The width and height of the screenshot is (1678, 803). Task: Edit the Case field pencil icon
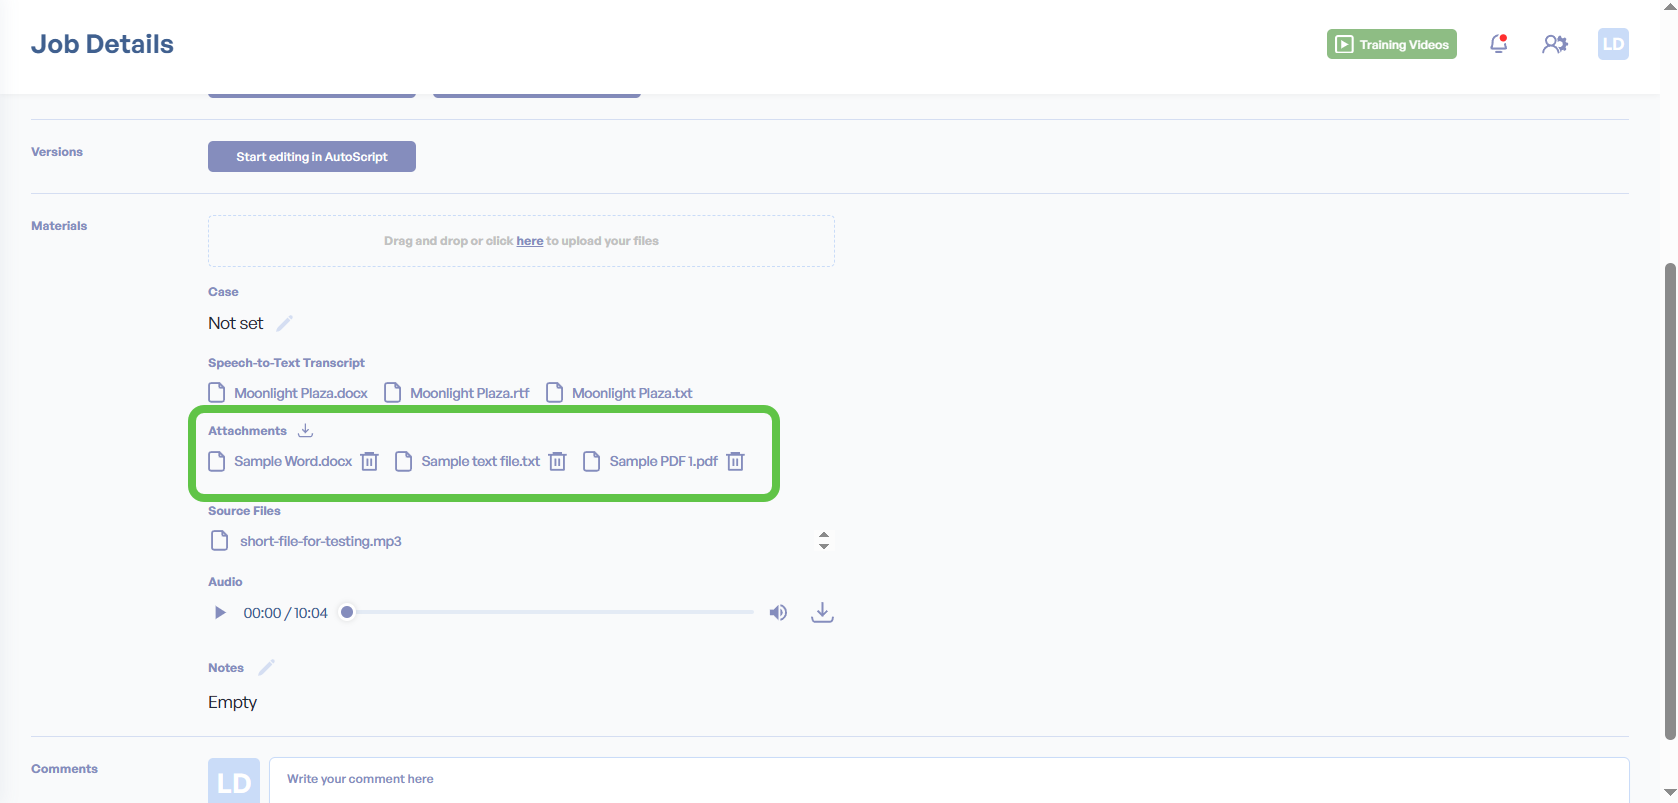click(x=285, y=323)
